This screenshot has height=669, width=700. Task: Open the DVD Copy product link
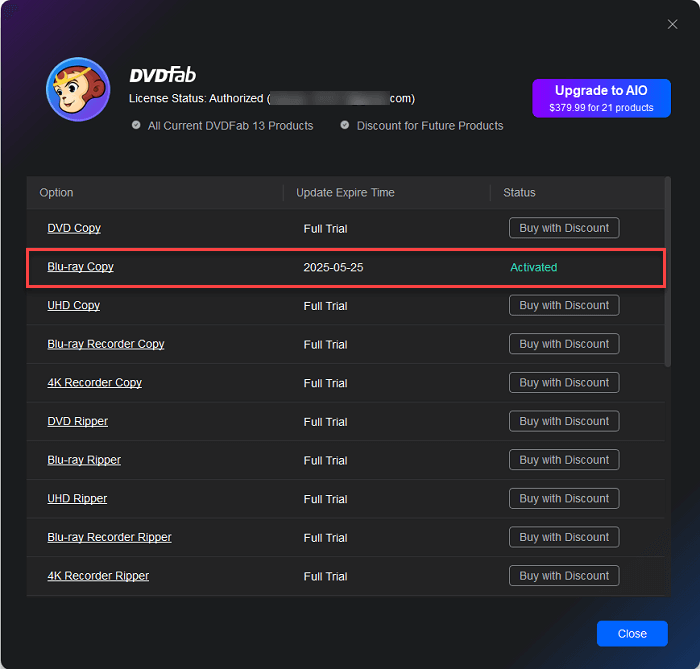coord(74,228)
